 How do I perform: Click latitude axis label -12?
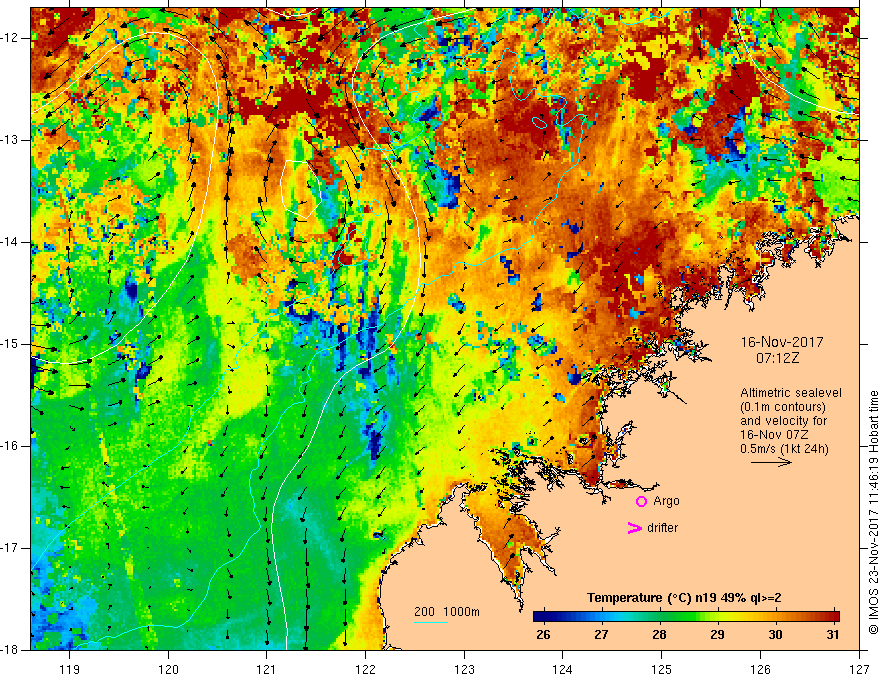11,38
